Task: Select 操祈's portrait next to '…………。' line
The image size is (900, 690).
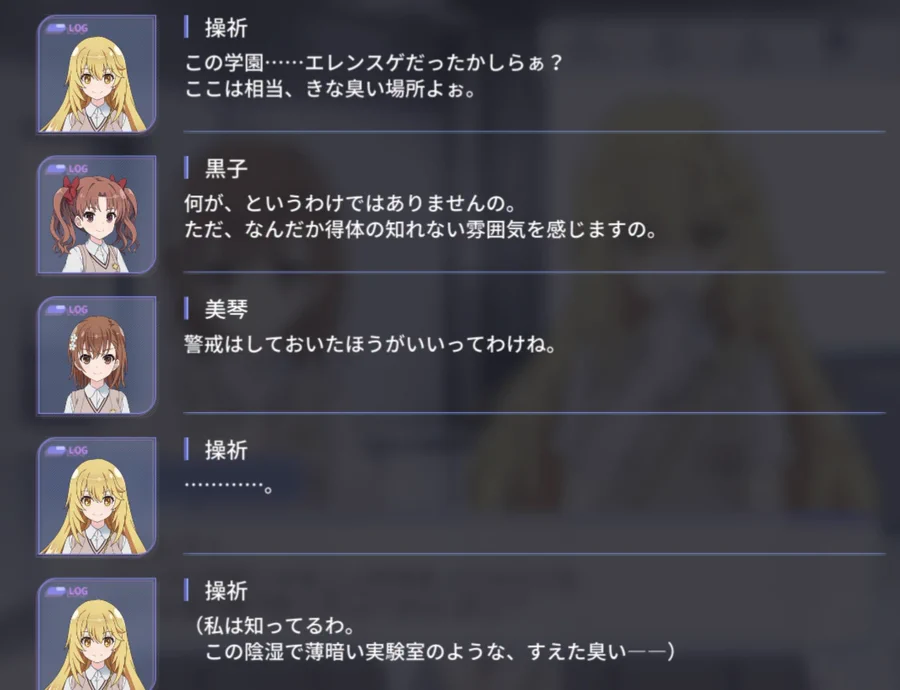Action: [x=96, y=497]
